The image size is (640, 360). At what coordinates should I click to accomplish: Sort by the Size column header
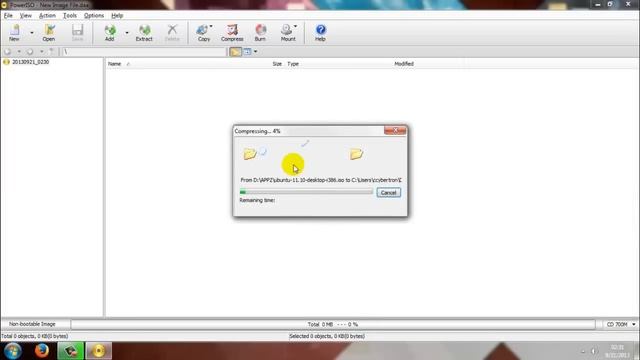coord(277,64)
